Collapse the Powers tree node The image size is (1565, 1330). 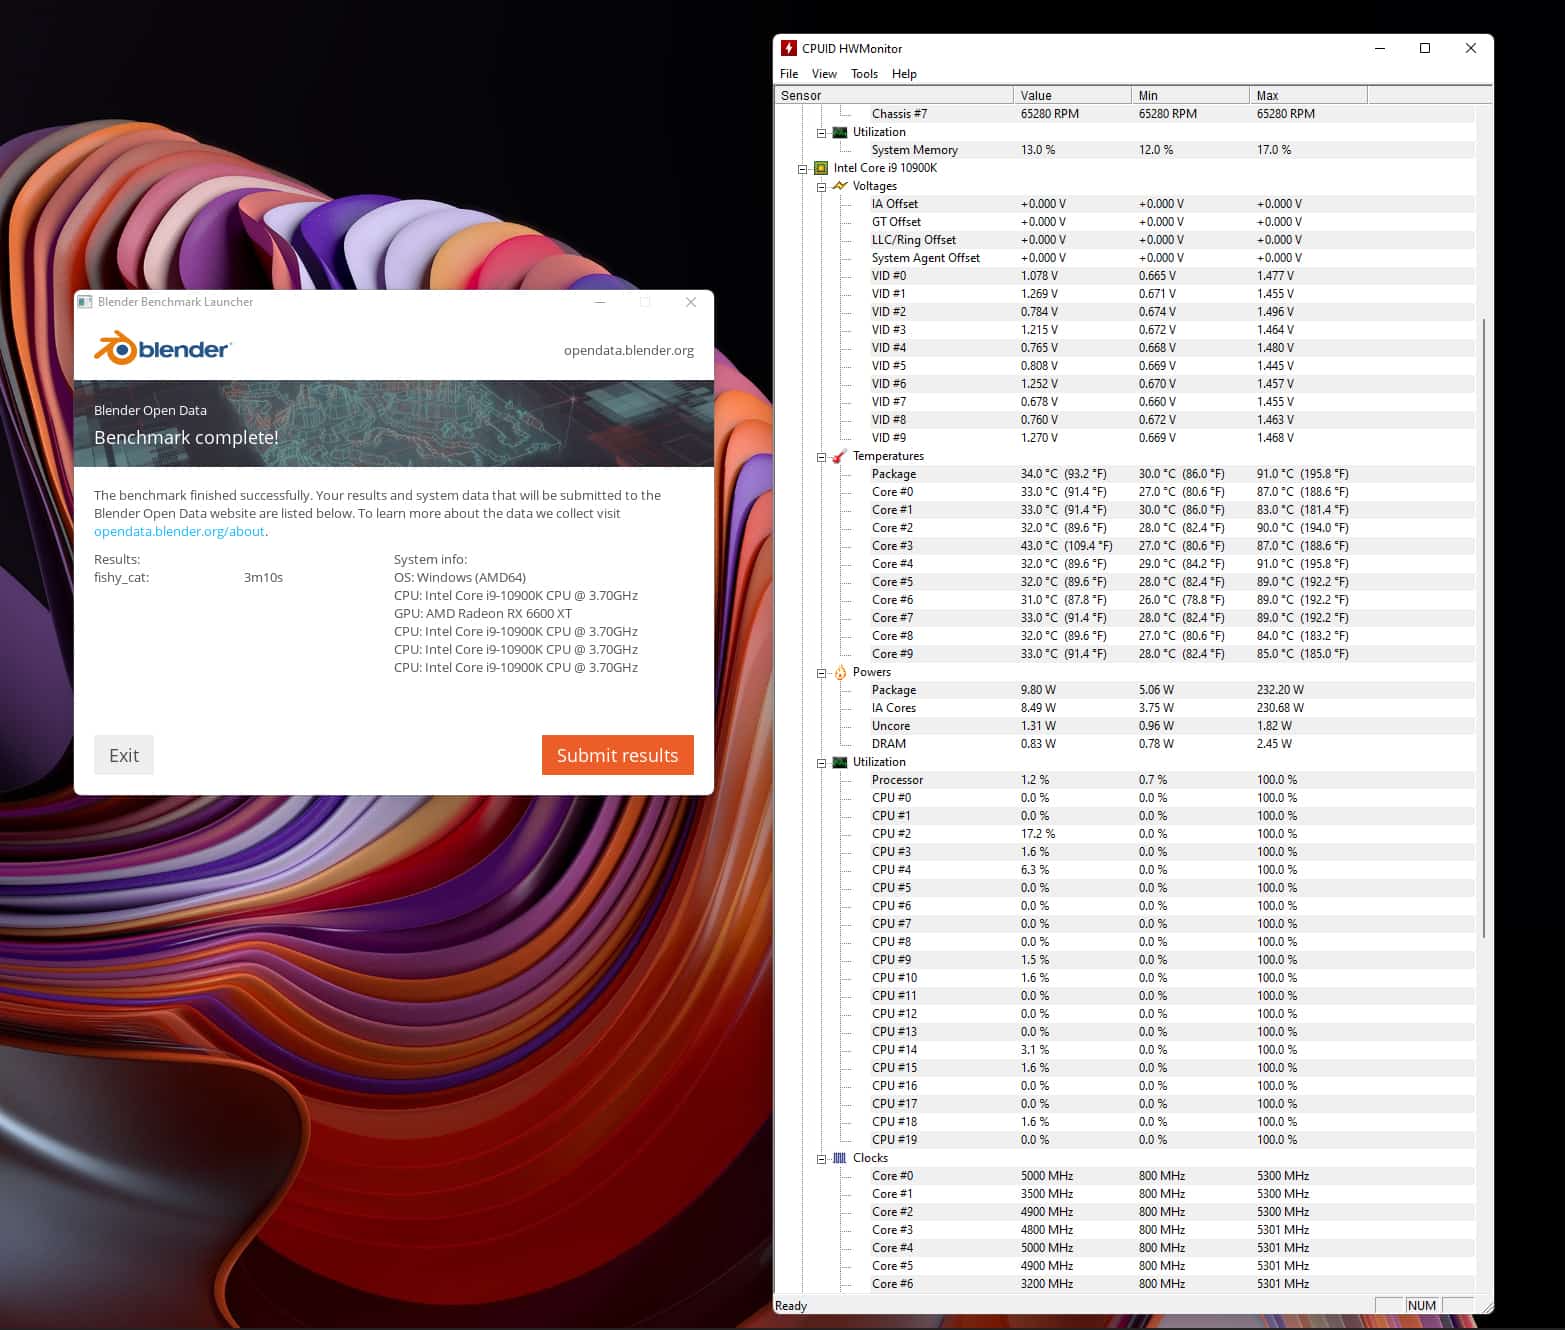(821, 673)
